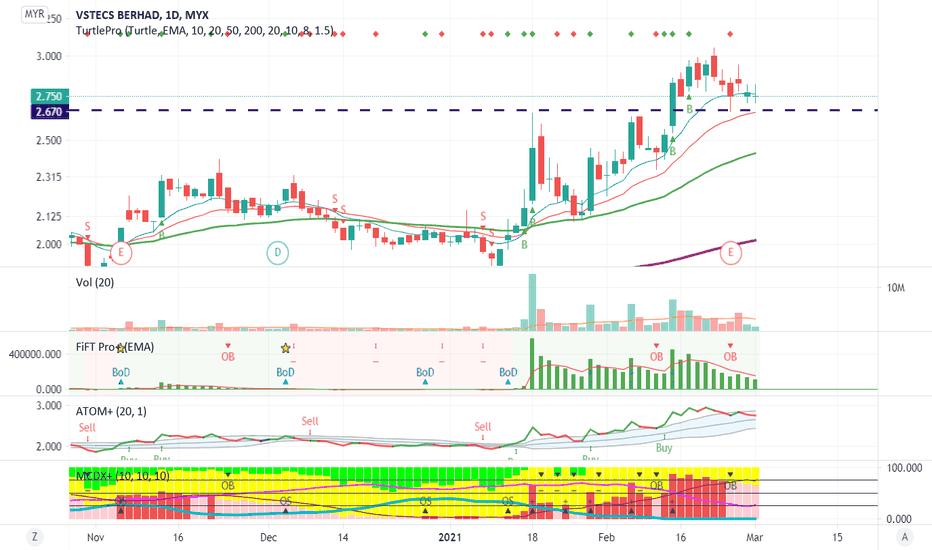The height and width of the screenshot is (550, 932).
Task: Click the 15 date label on time axis
Action: pos(837,538)
